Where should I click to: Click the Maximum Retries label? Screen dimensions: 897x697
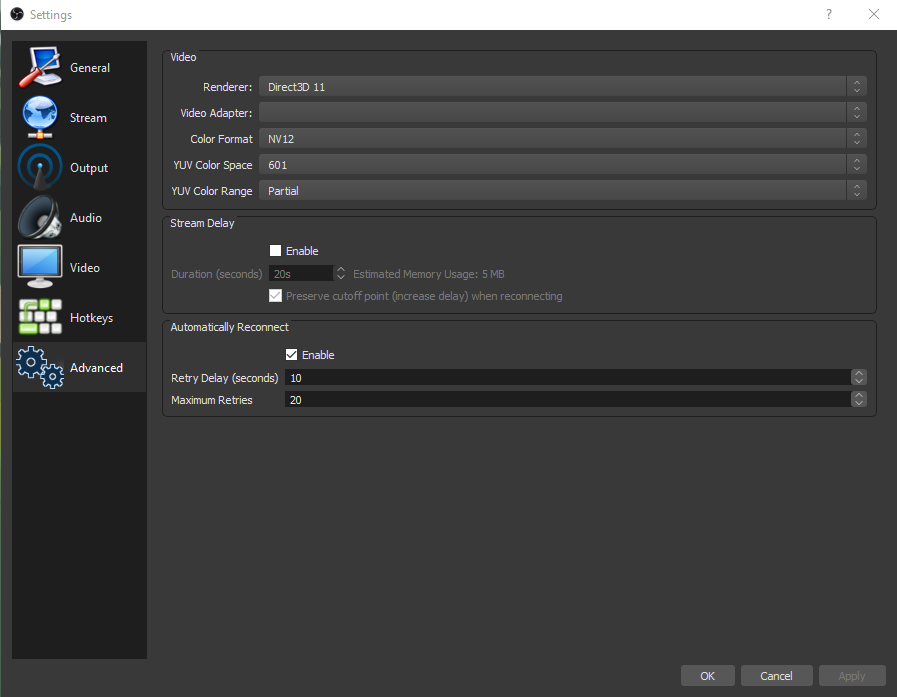coord(212,400)
